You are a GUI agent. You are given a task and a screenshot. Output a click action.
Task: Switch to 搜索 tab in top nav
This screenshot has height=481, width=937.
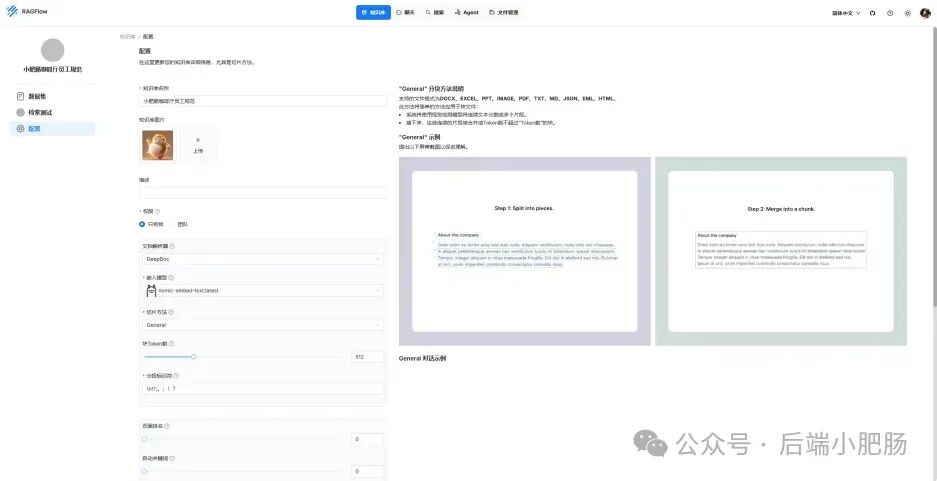[x=434, y=13]
